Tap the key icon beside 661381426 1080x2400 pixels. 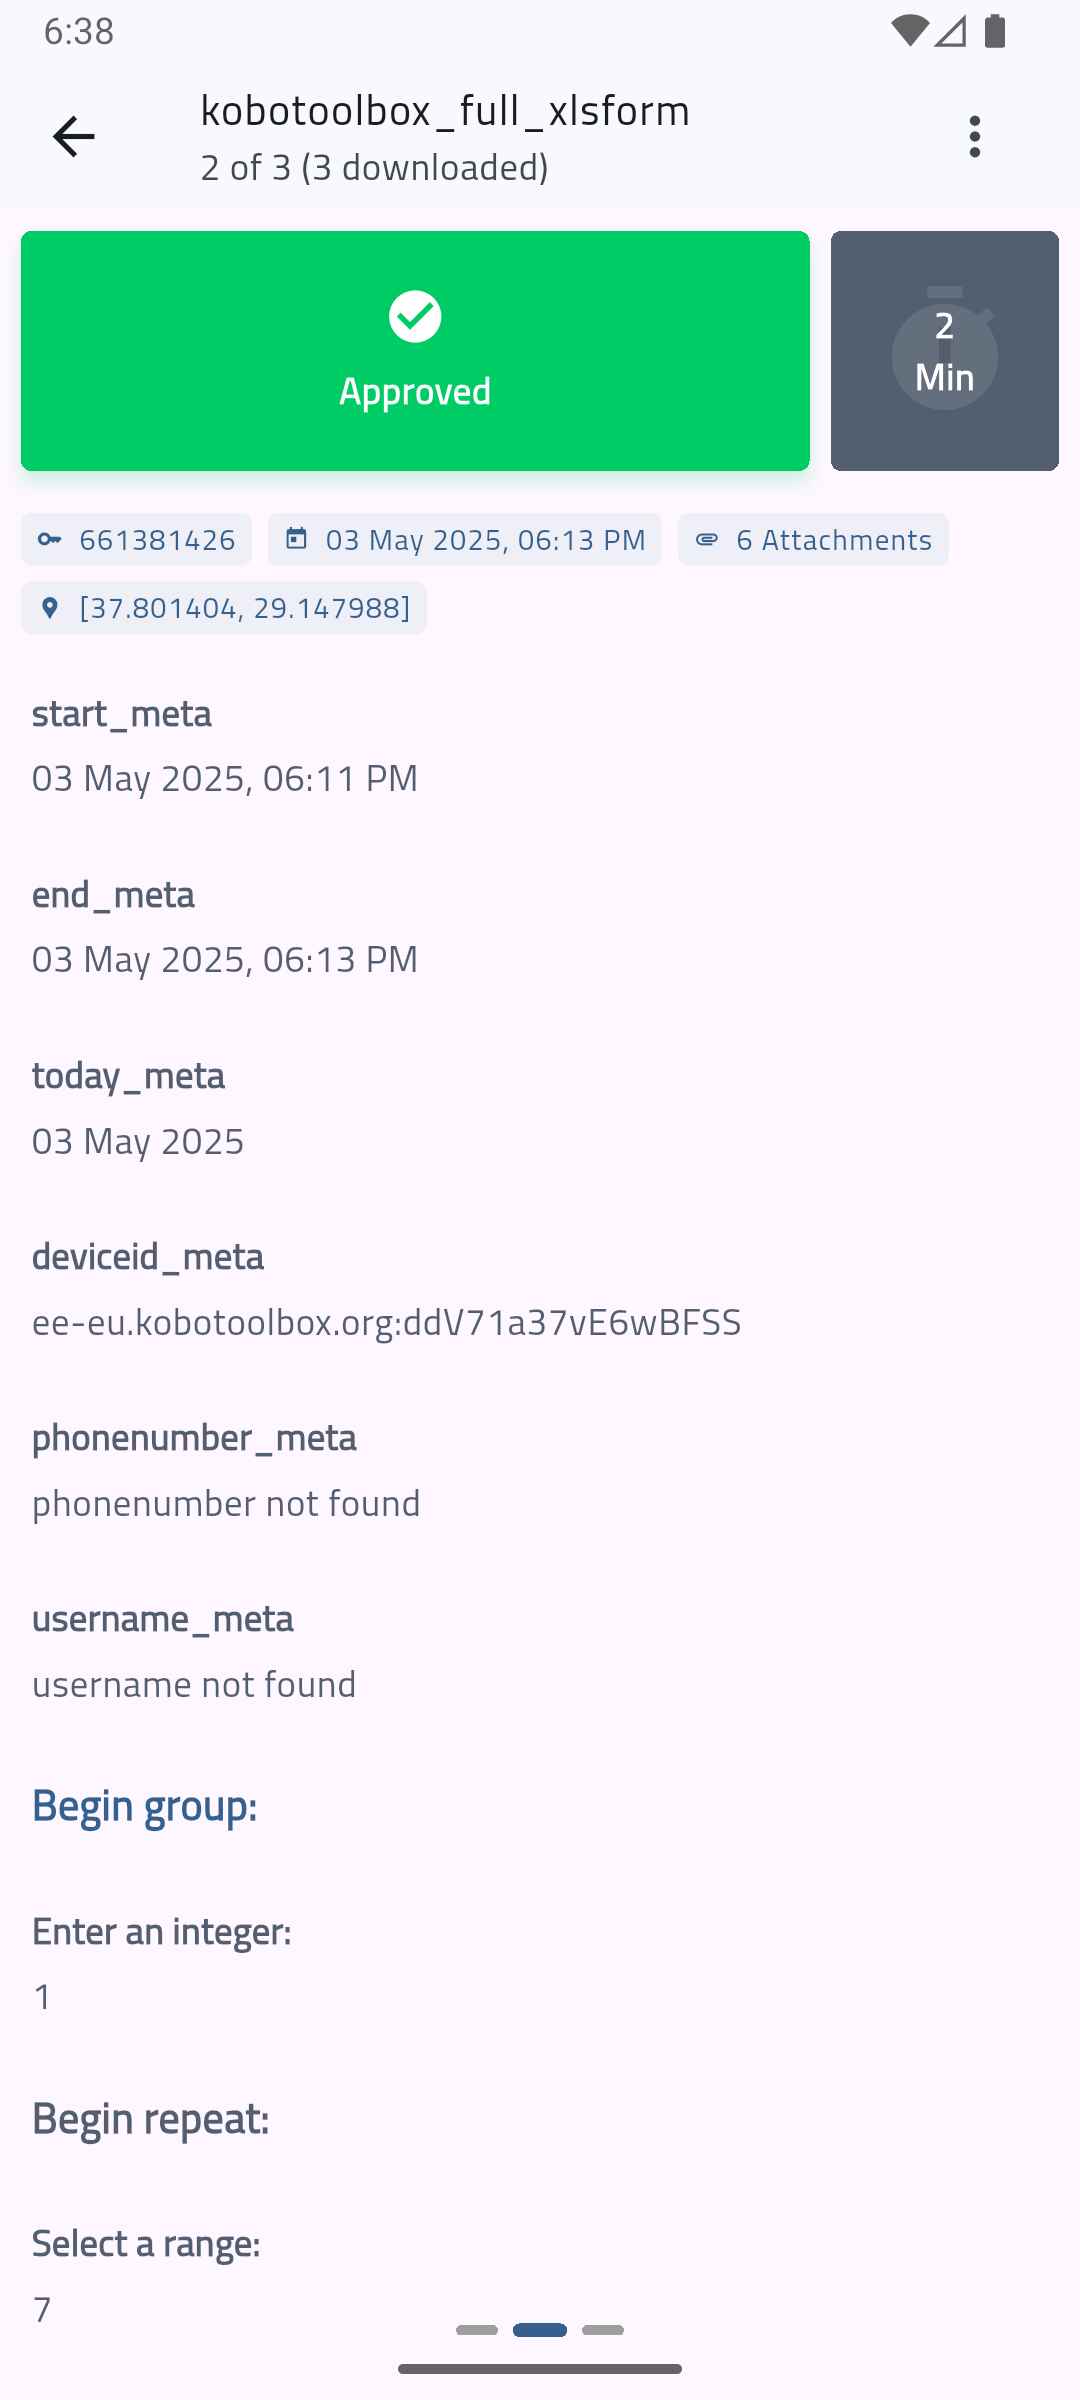tap(50, 540)
